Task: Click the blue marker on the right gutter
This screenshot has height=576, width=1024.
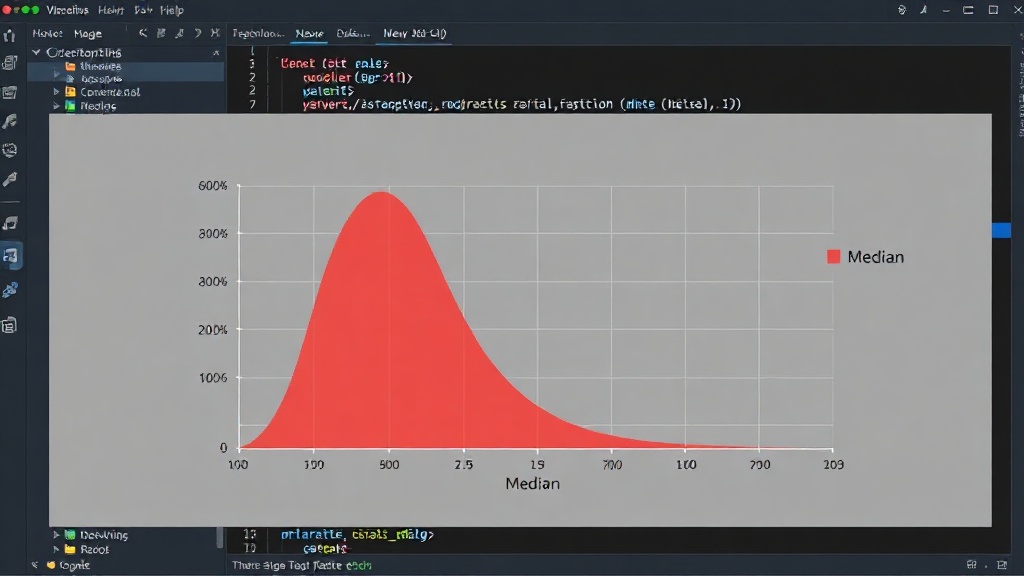Action: (x=1001, y=230)
